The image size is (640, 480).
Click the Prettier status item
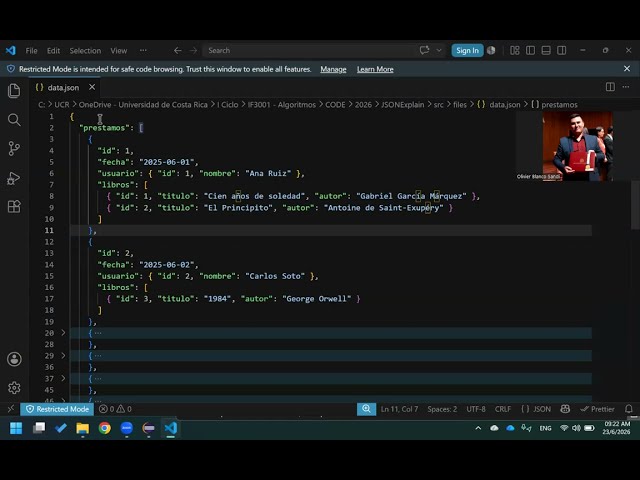598,409
